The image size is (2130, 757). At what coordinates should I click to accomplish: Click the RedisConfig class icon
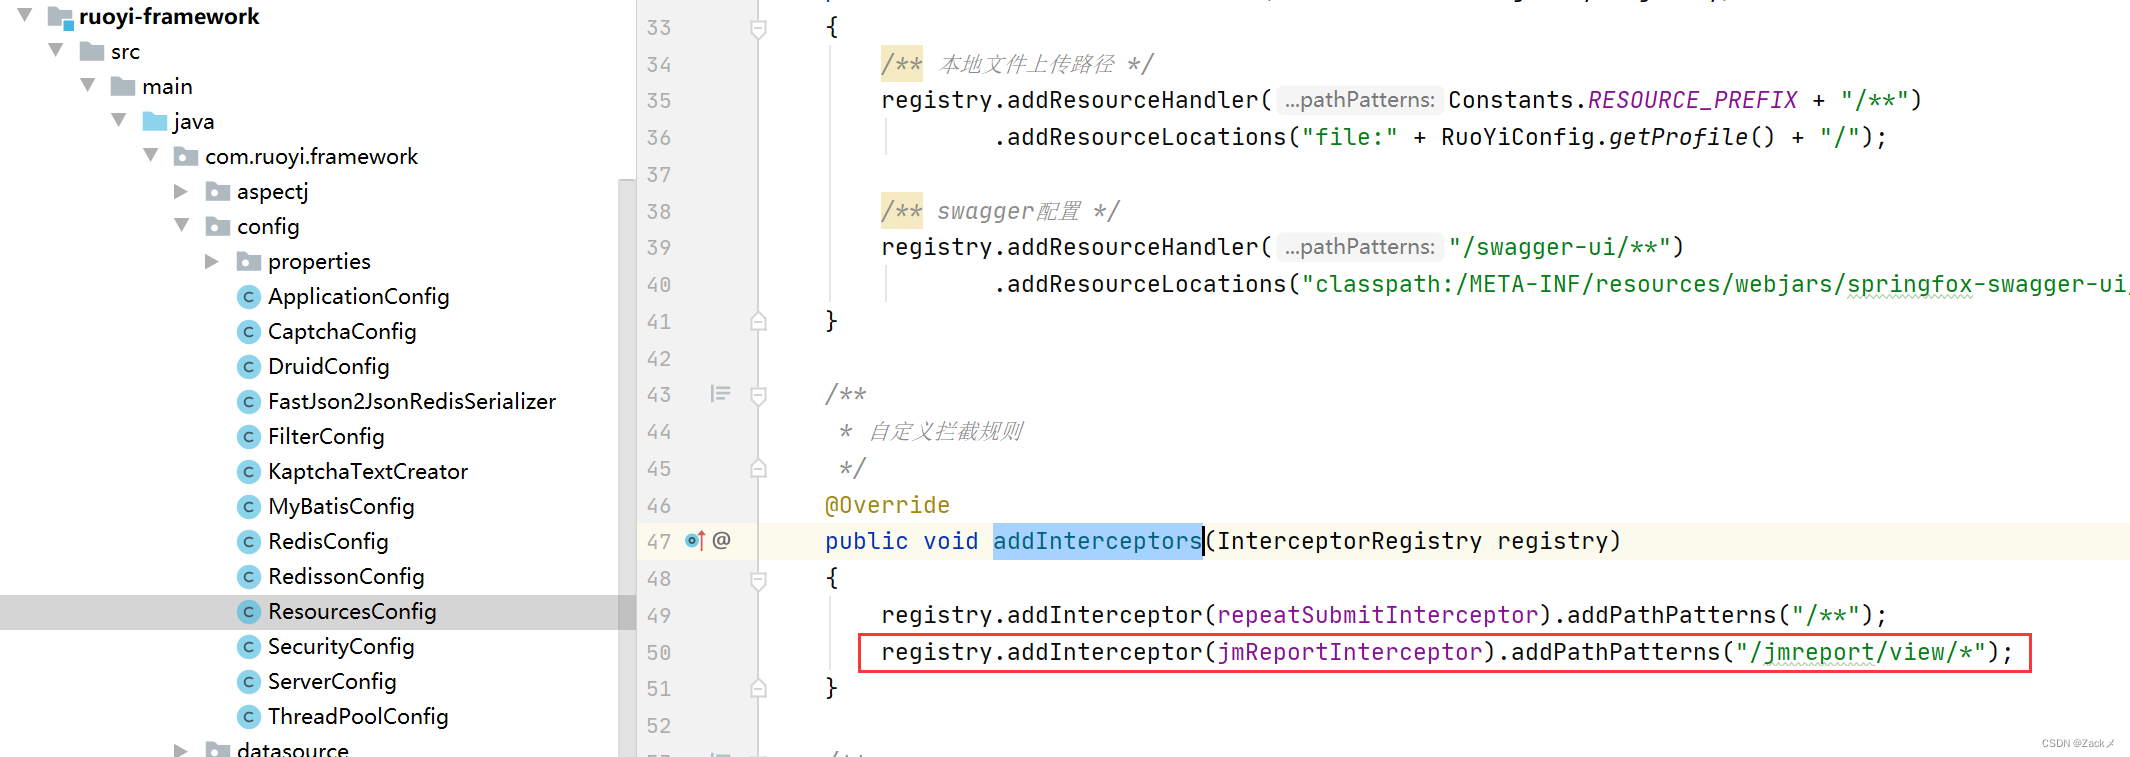click(249, 542)
